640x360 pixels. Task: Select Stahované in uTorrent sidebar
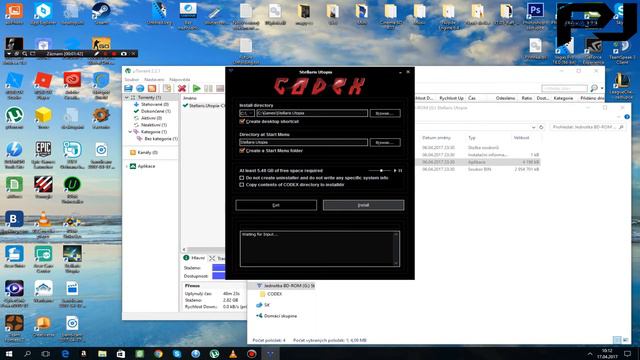154,104
